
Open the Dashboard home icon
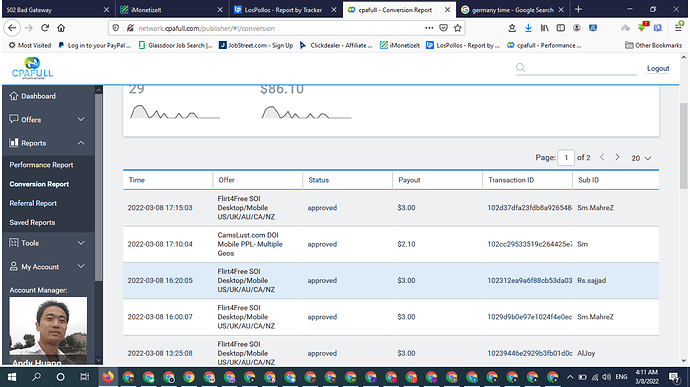pyautogui.click(x=14, y=96)
